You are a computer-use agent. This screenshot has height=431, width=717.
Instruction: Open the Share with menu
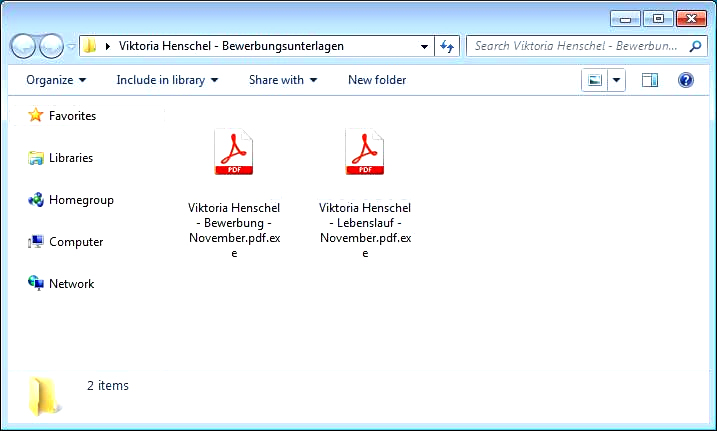[x=283, y=80]
